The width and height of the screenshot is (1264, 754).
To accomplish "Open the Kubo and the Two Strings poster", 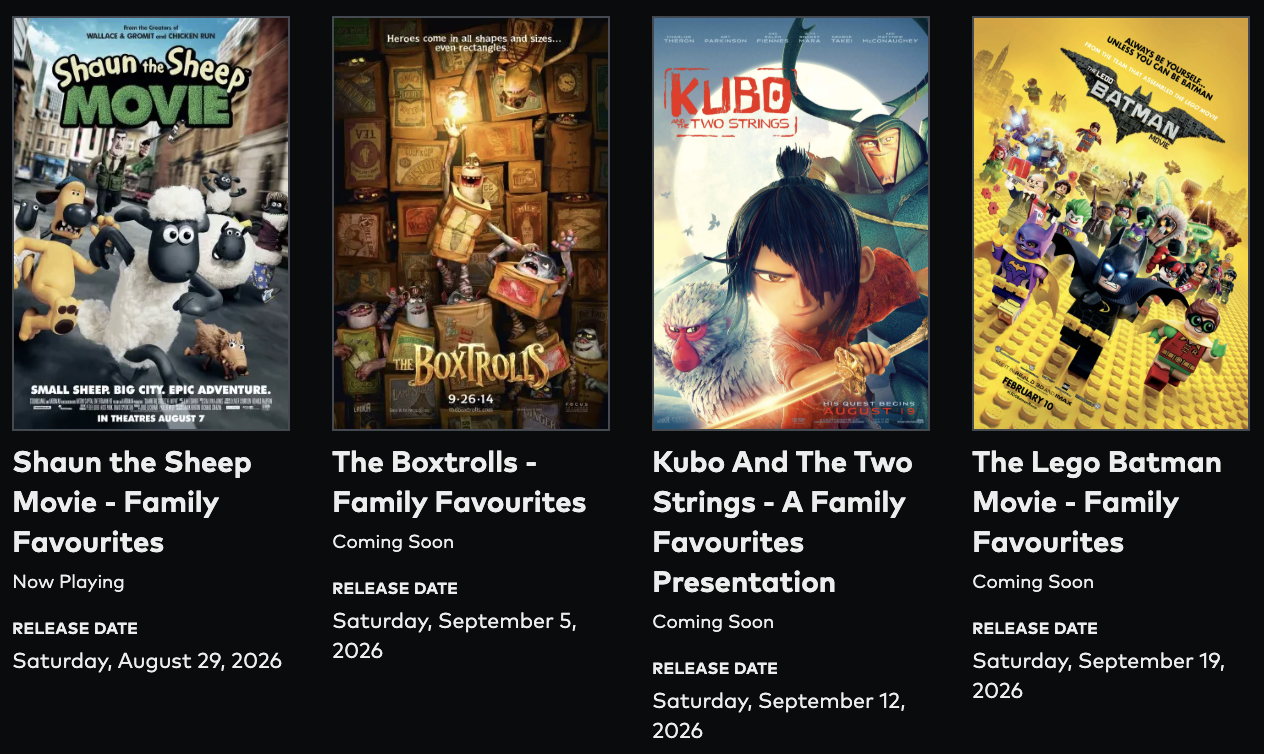I will click(791, 223).
